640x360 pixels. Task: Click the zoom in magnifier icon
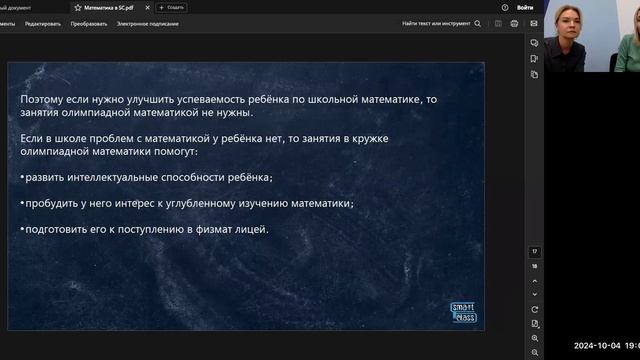click(x=535, y=338)
